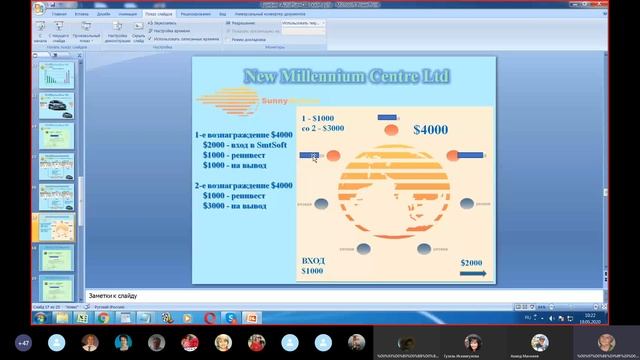Click the RU language indicator in tray
Screen dimensions: 640x360
[x=528, y=318]
